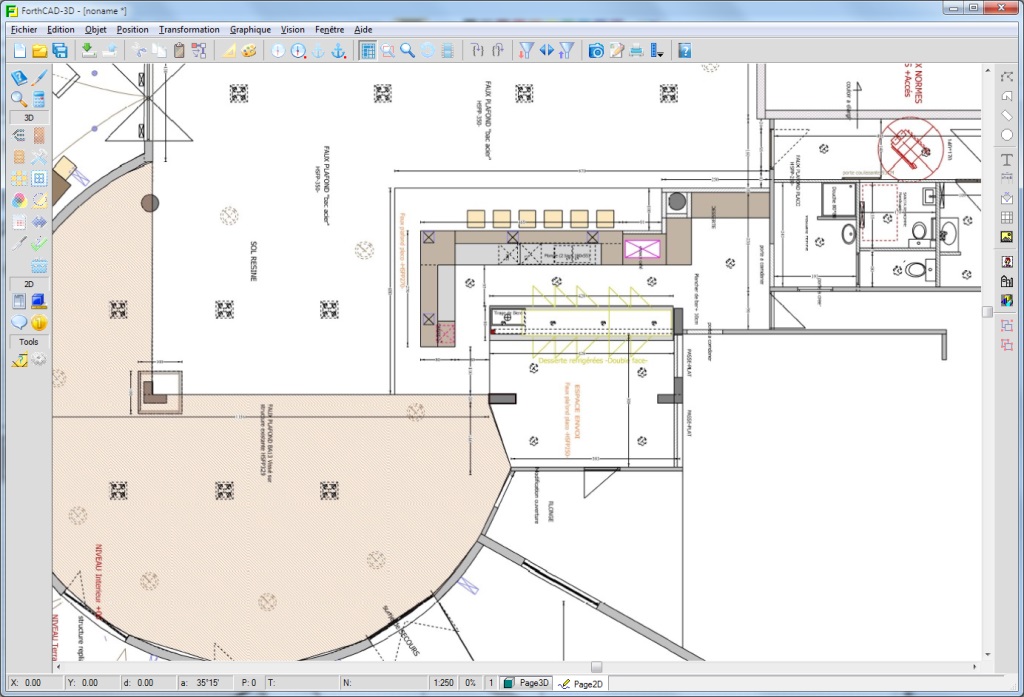Open the Graphique menu

coord(251,29)
